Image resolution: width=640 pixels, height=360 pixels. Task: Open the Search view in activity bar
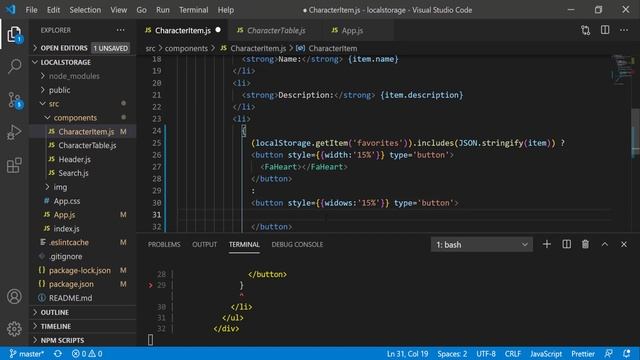14,66
